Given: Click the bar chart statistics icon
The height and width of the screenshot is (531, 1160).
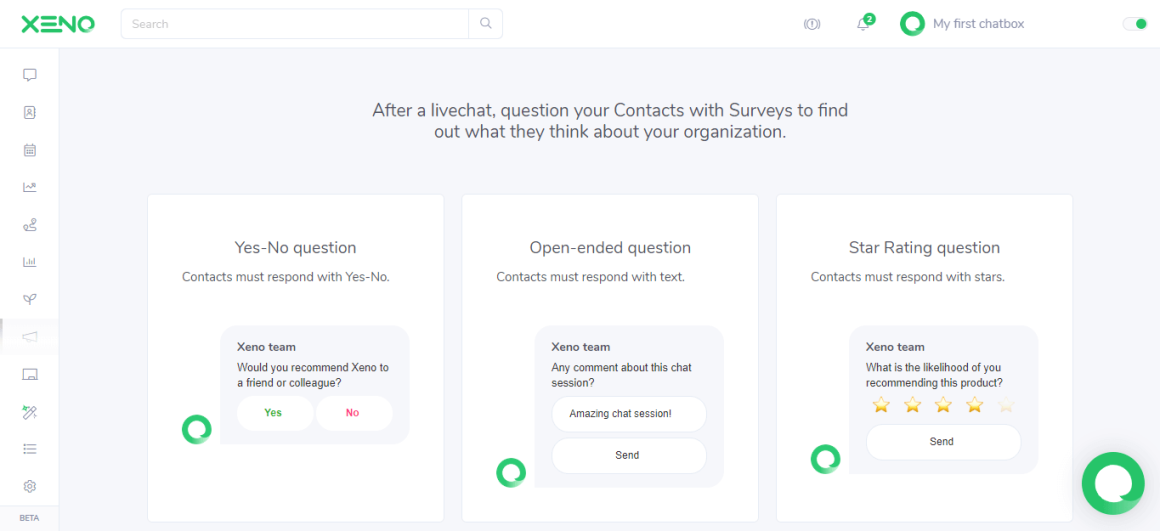Looking at the screenshot, I should 30,262.
